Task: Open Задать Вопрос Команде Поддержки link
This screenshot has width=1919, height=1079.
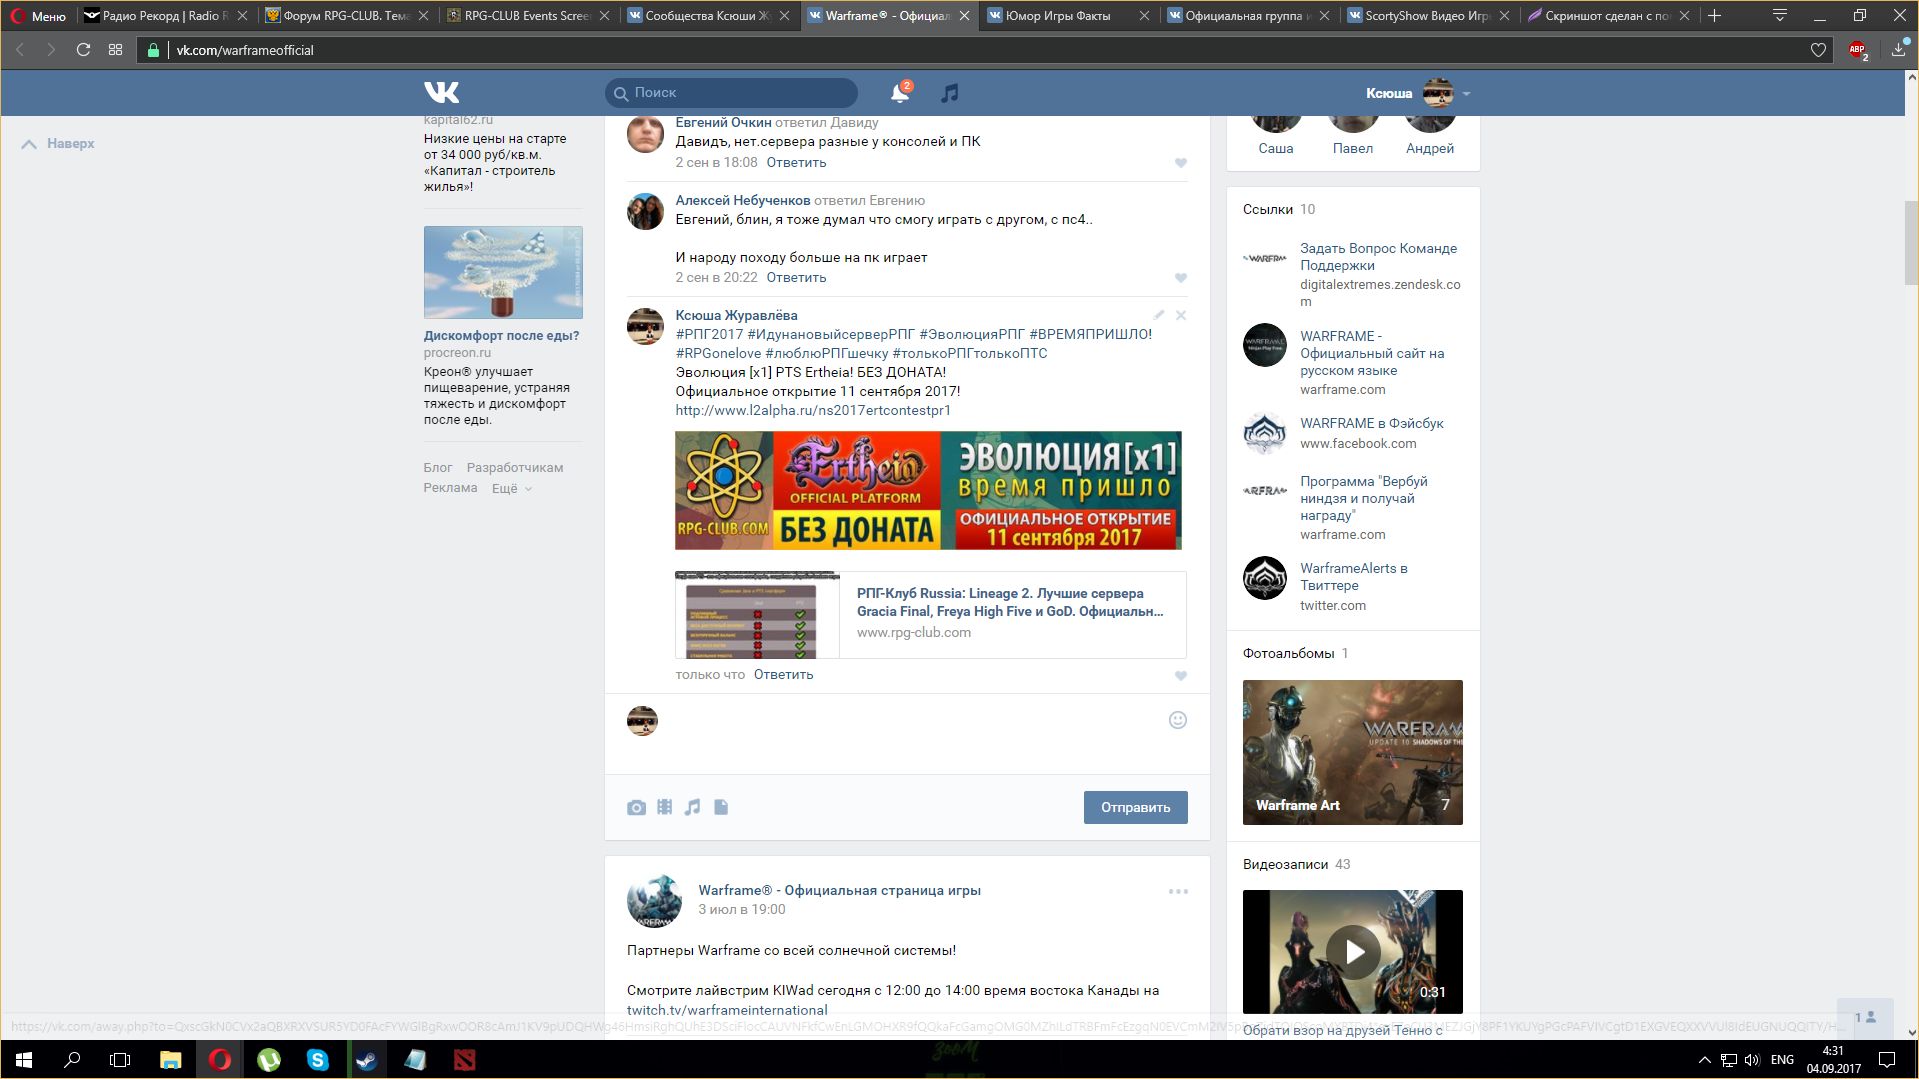Action: click(1378, 257)
